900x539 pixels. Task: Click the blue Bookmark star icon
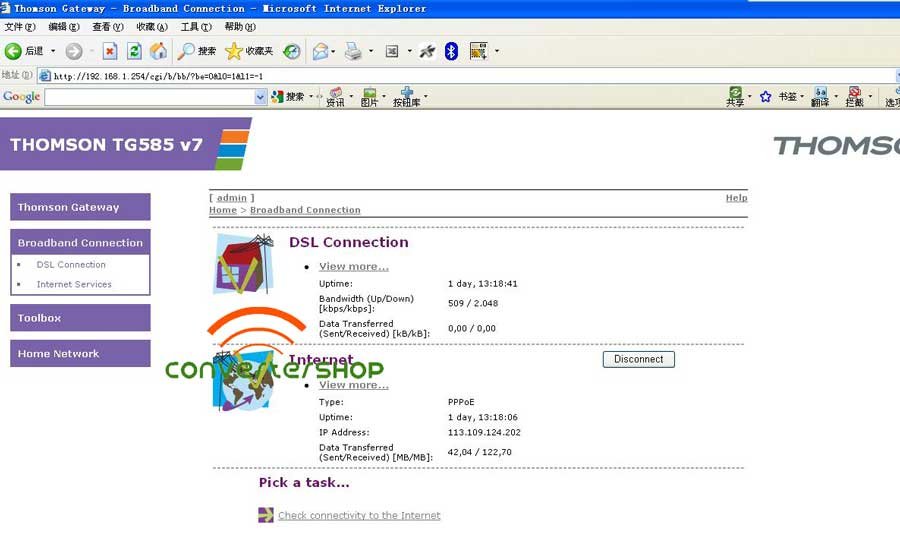click(765, 97)
